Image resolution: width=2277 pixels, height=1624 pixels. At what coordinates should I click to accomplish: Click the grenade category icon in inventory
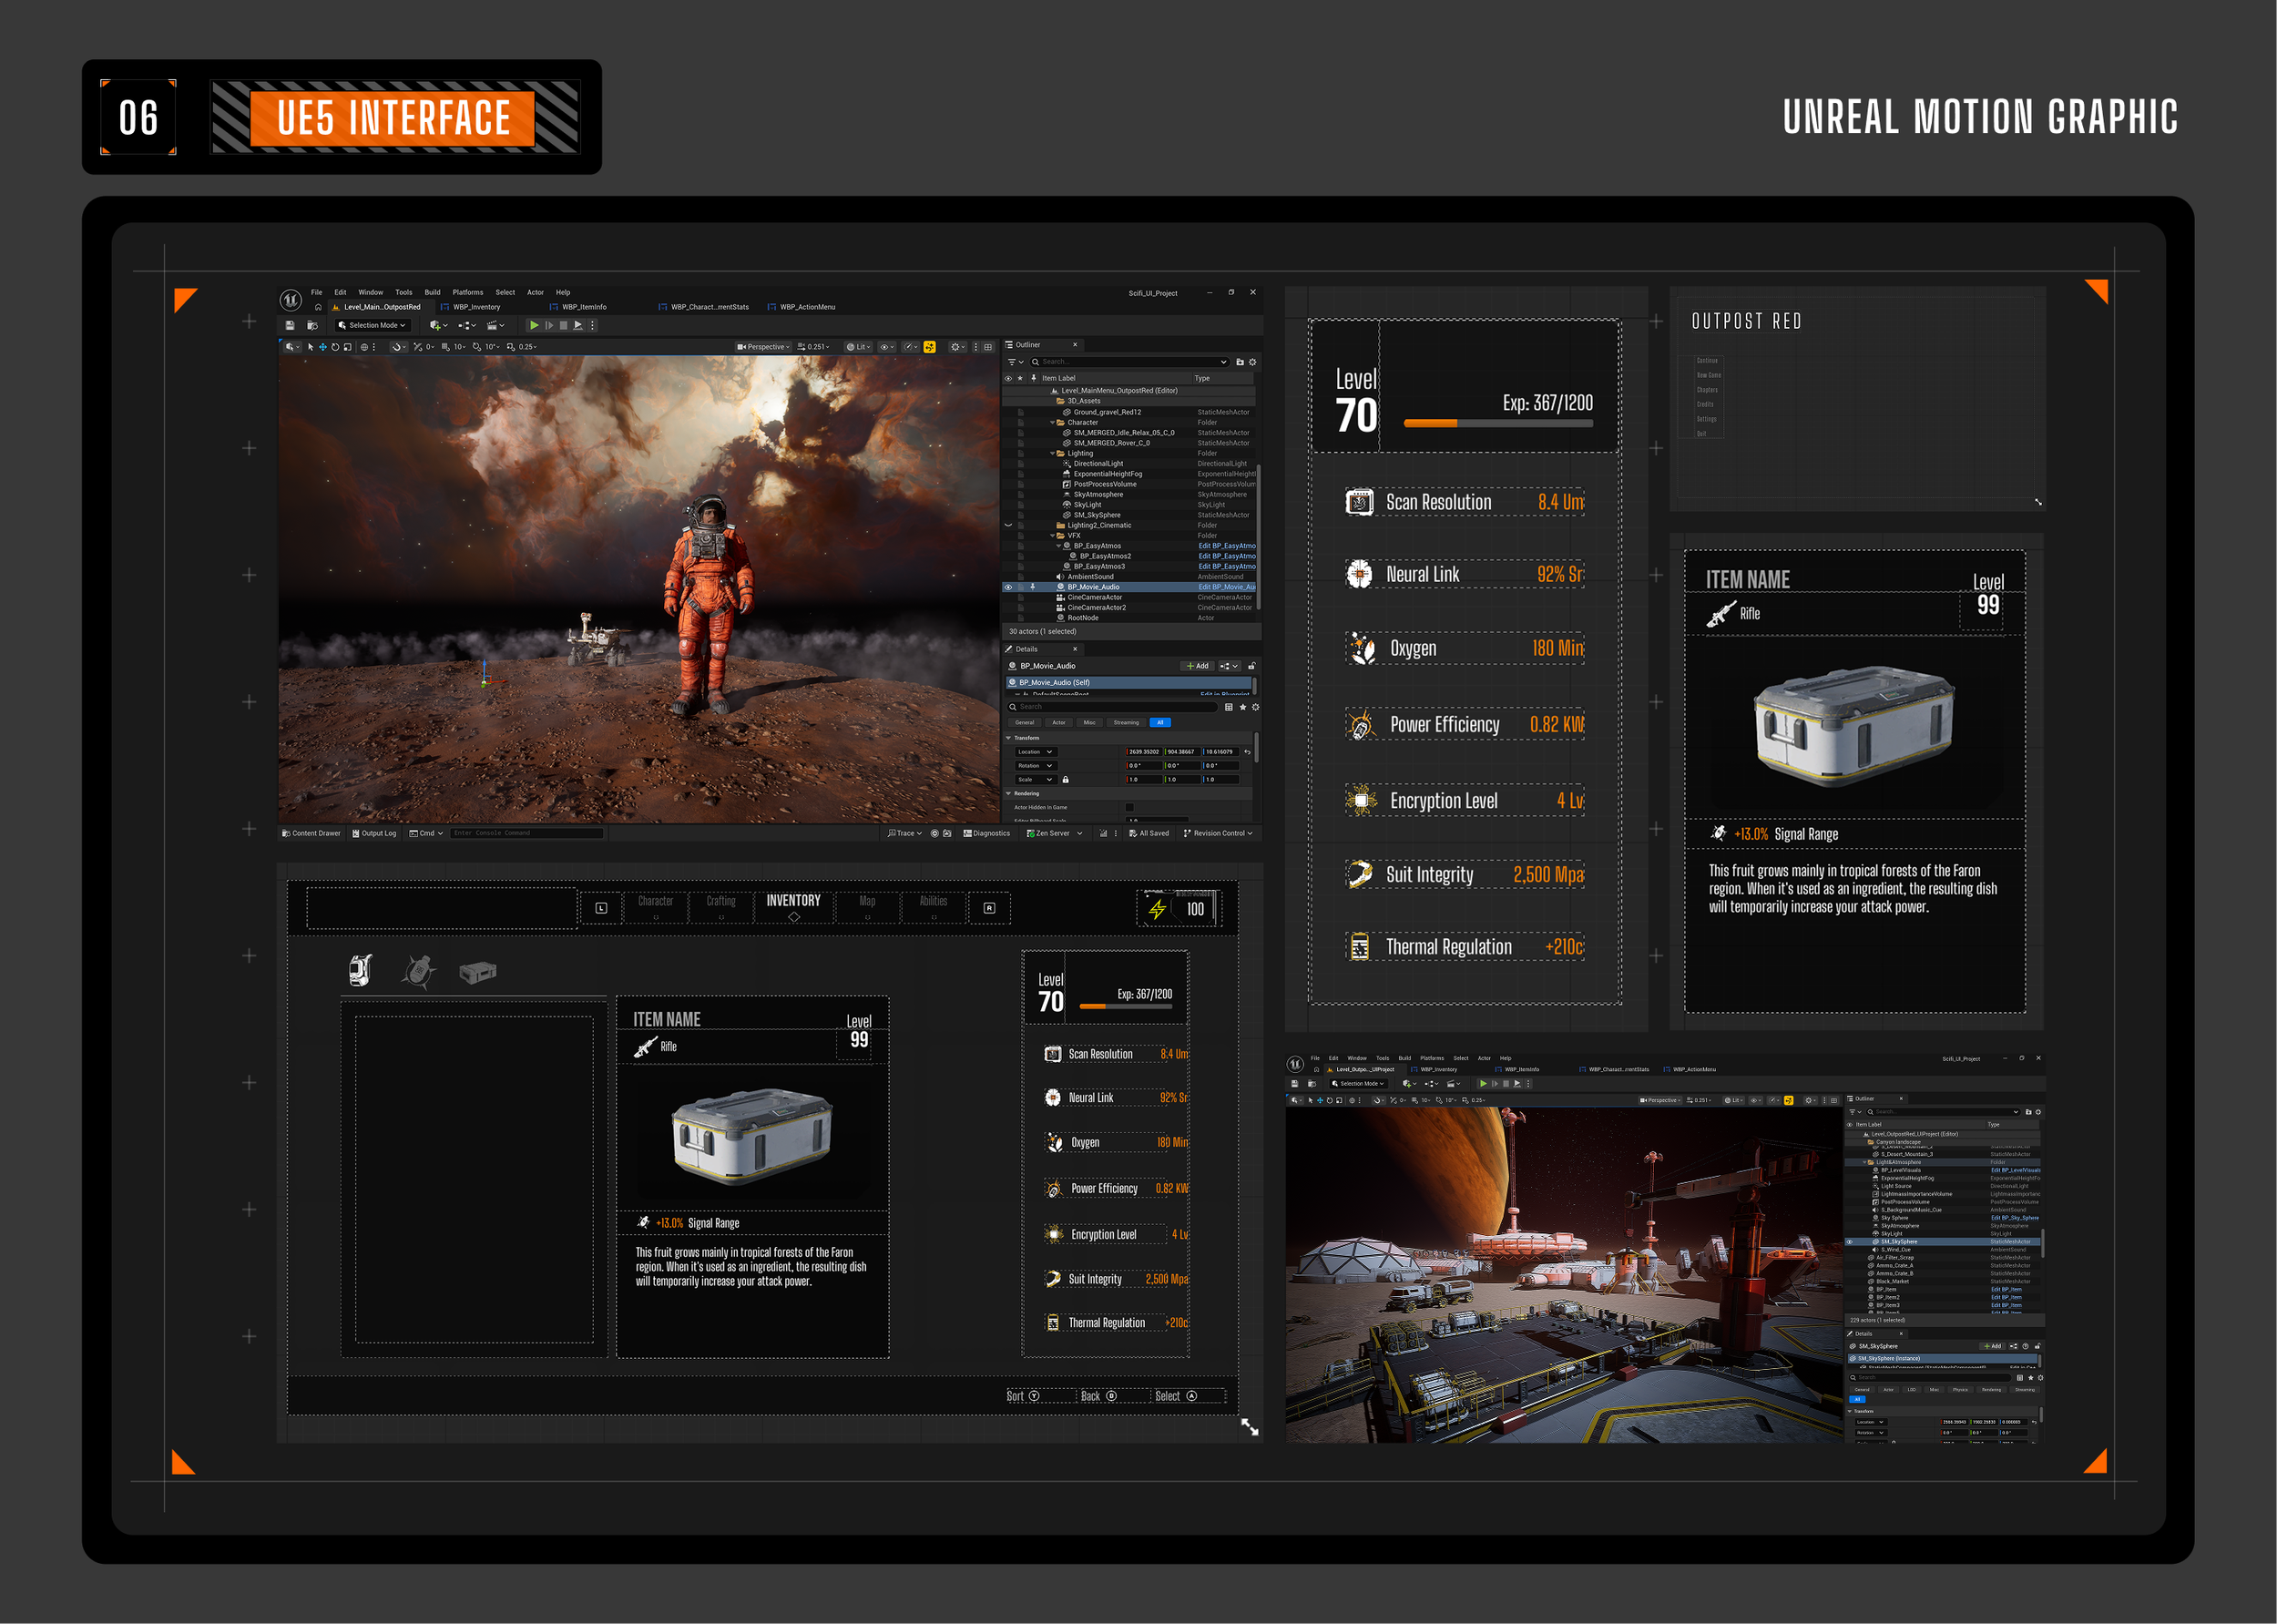(418, 971)
